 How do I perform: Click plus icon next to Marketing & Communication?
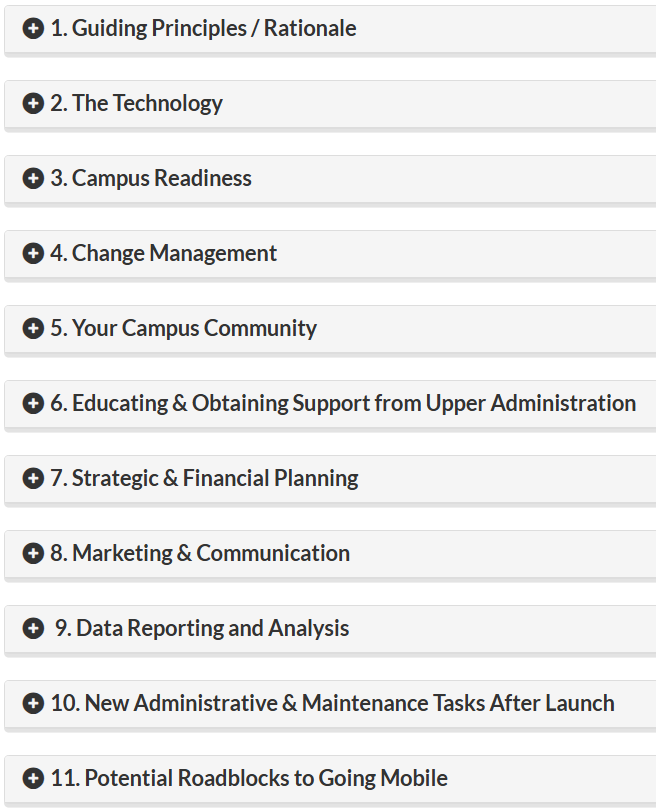[33, 553]
